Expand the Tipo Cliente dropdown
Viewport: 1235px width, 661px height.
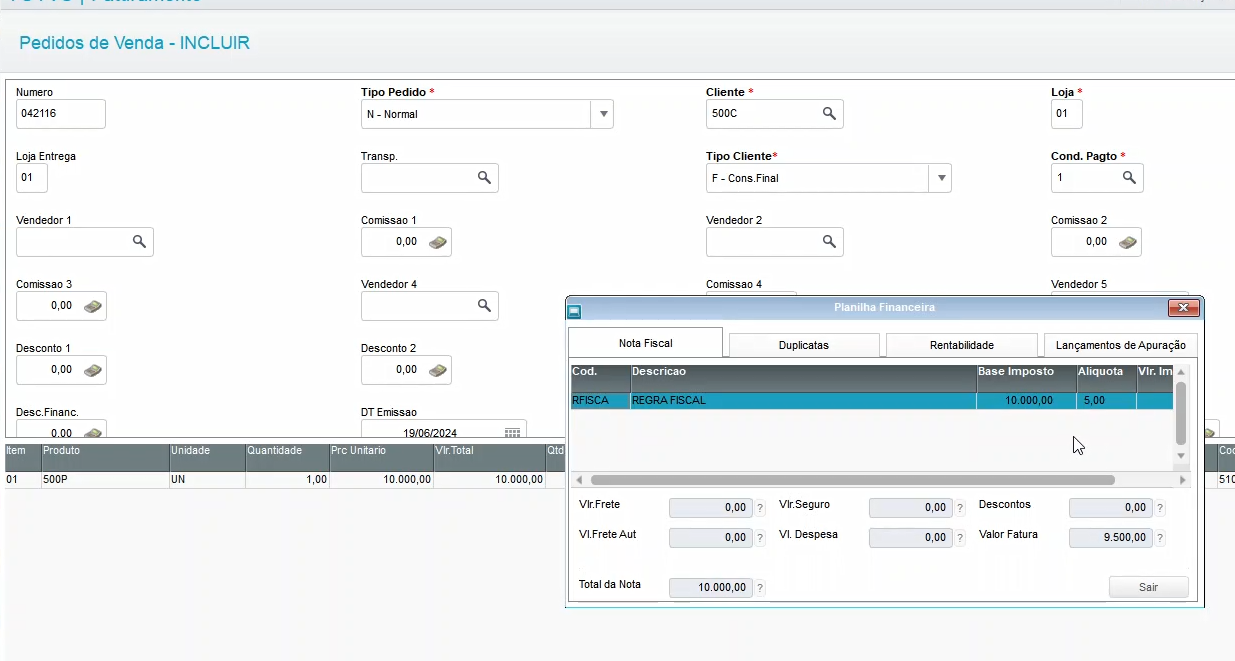click(940, 178)
